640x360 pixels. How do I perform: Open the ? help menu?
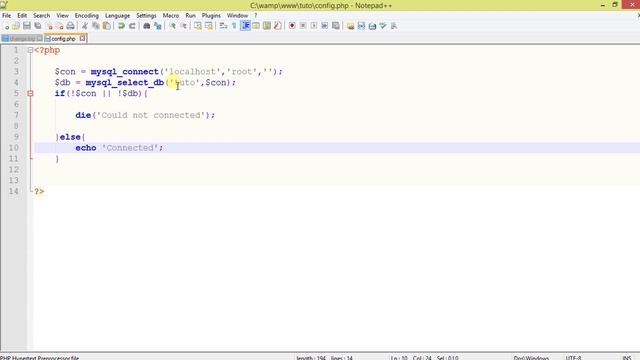point(256,16)
